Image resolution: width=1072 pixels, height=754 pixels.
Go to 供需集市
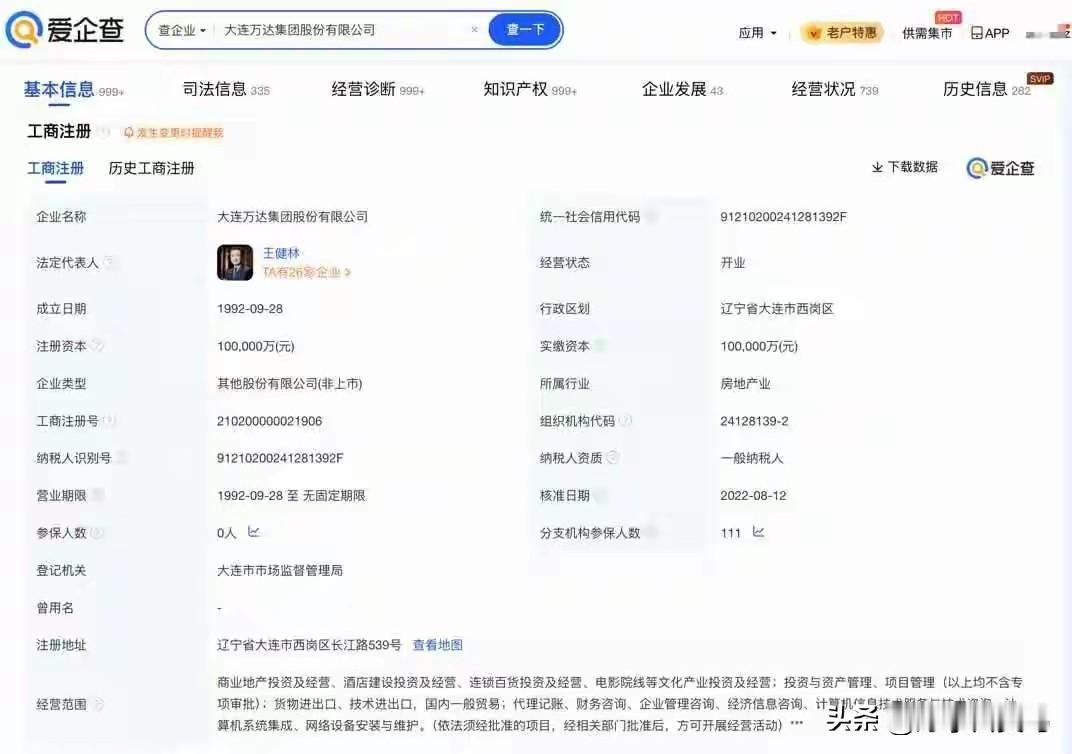tap(927, 33)
